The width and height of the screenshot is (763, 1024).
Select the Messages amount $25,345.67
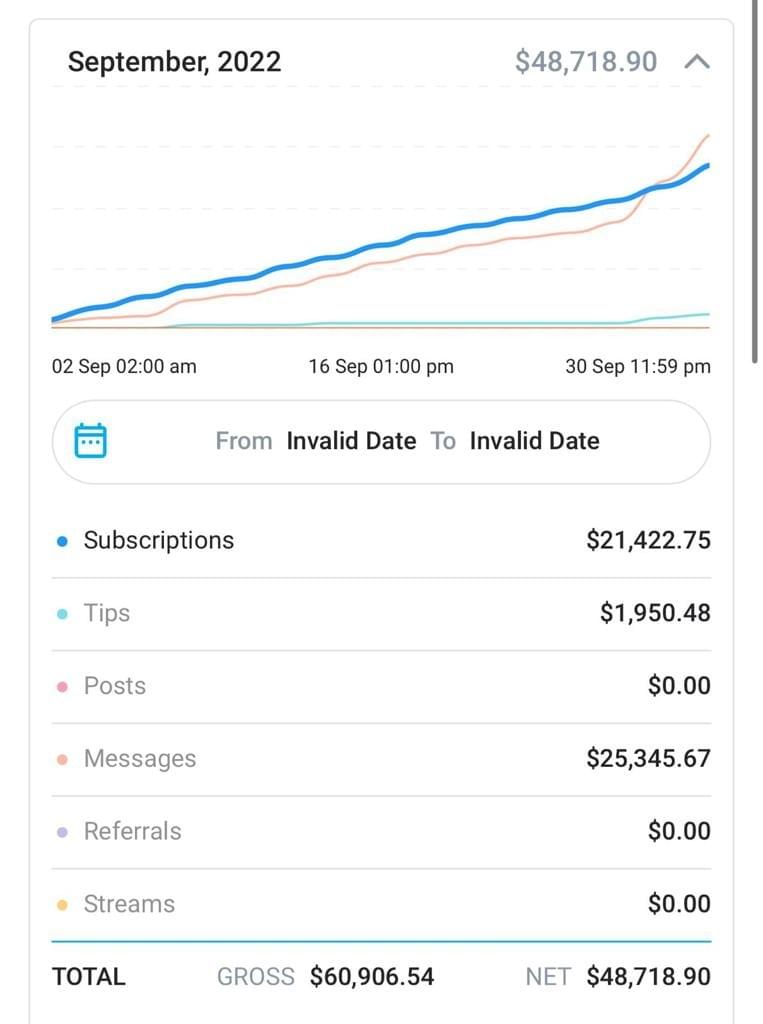tap(648, 759)
